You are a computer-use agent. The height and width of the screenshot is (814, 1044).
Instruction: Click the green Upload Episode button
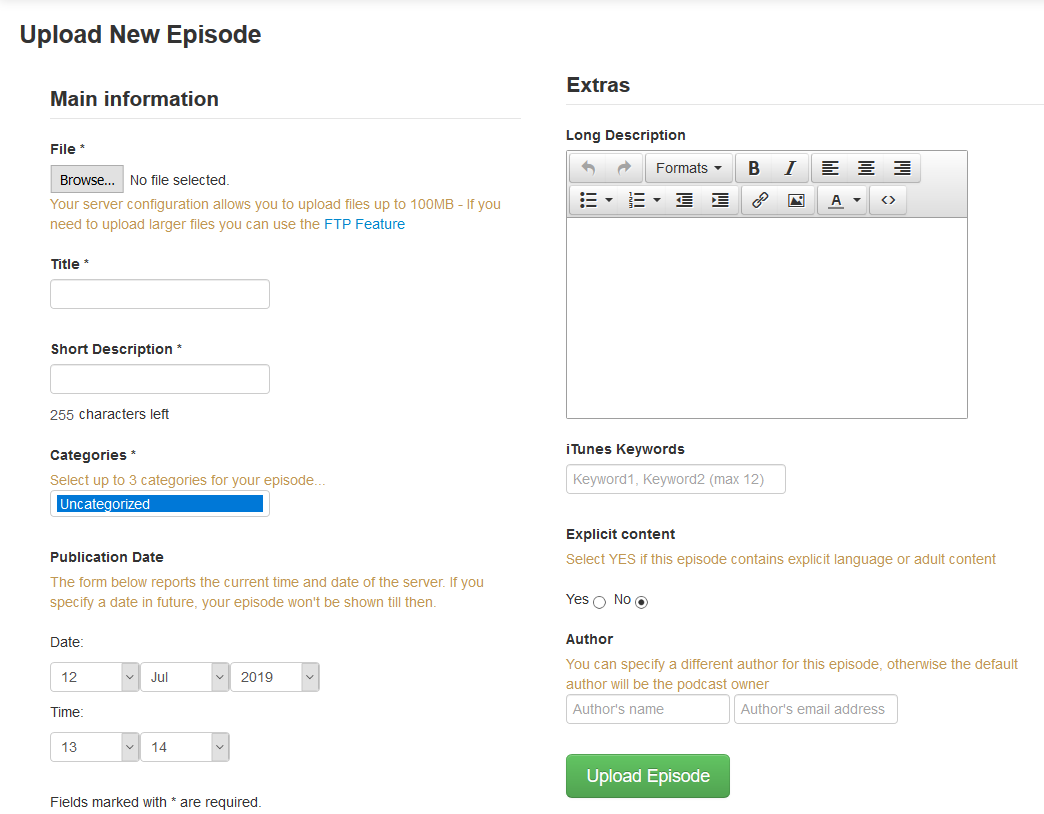coord(648,776)
